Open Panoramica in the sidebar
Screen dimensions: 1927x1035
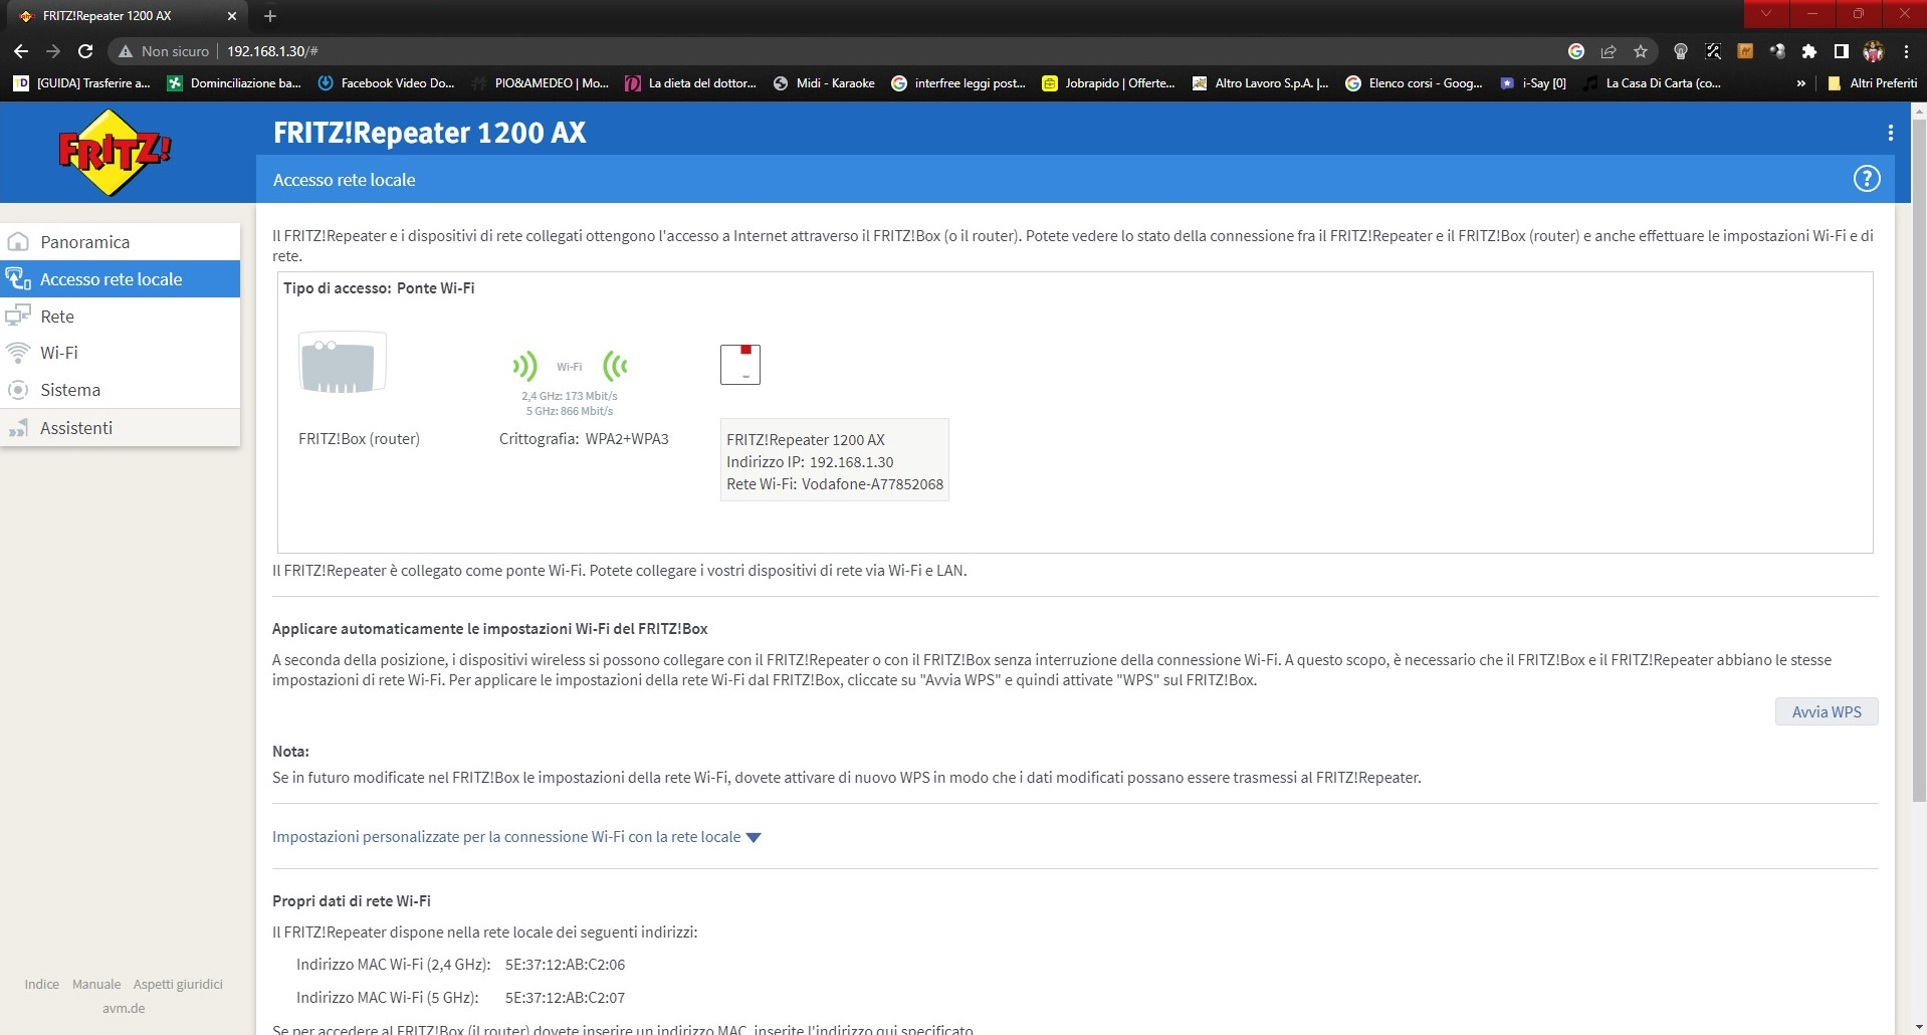(x=120, y=242)
